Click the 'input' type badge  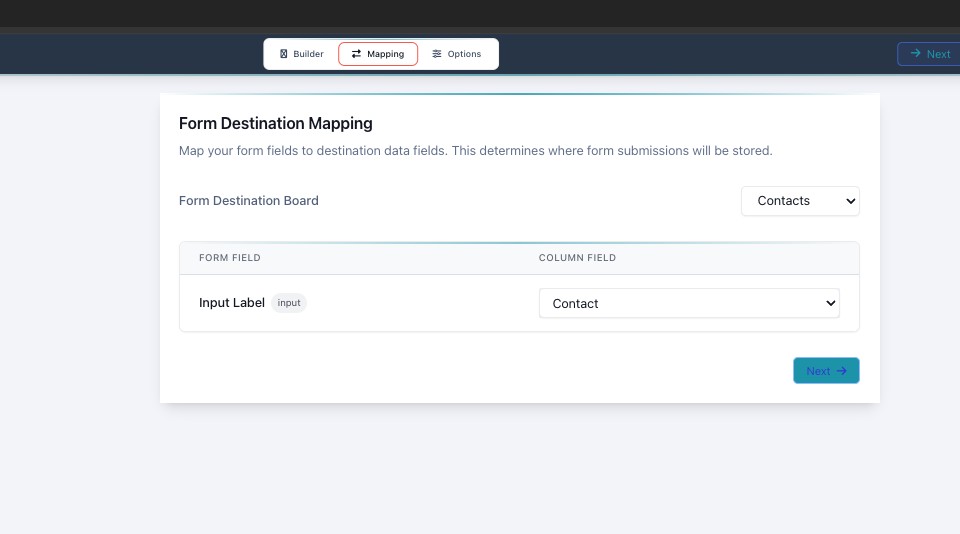click(x=289, y=303)
